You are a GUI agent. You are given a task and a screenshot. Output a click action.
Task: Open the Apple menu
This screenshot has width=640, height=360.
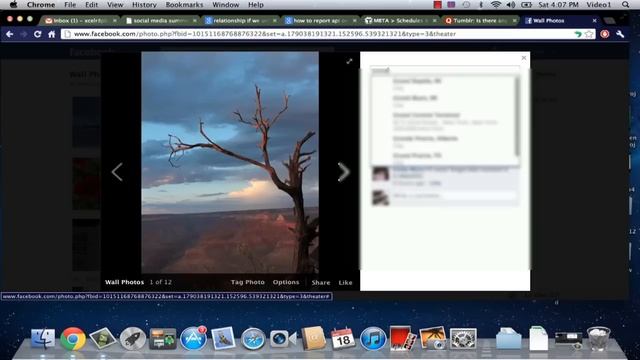(x=13, y=5)
